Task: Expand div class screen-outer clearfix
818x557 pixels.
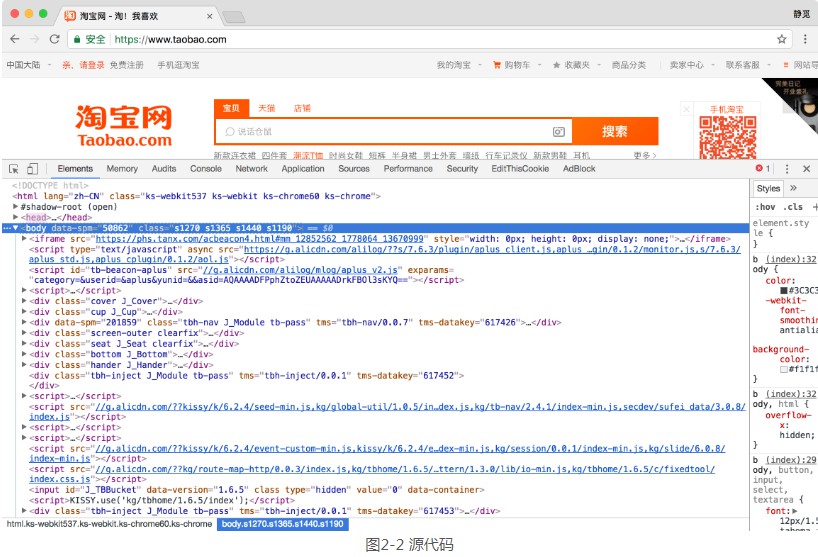Action: [x=24, y=333]
